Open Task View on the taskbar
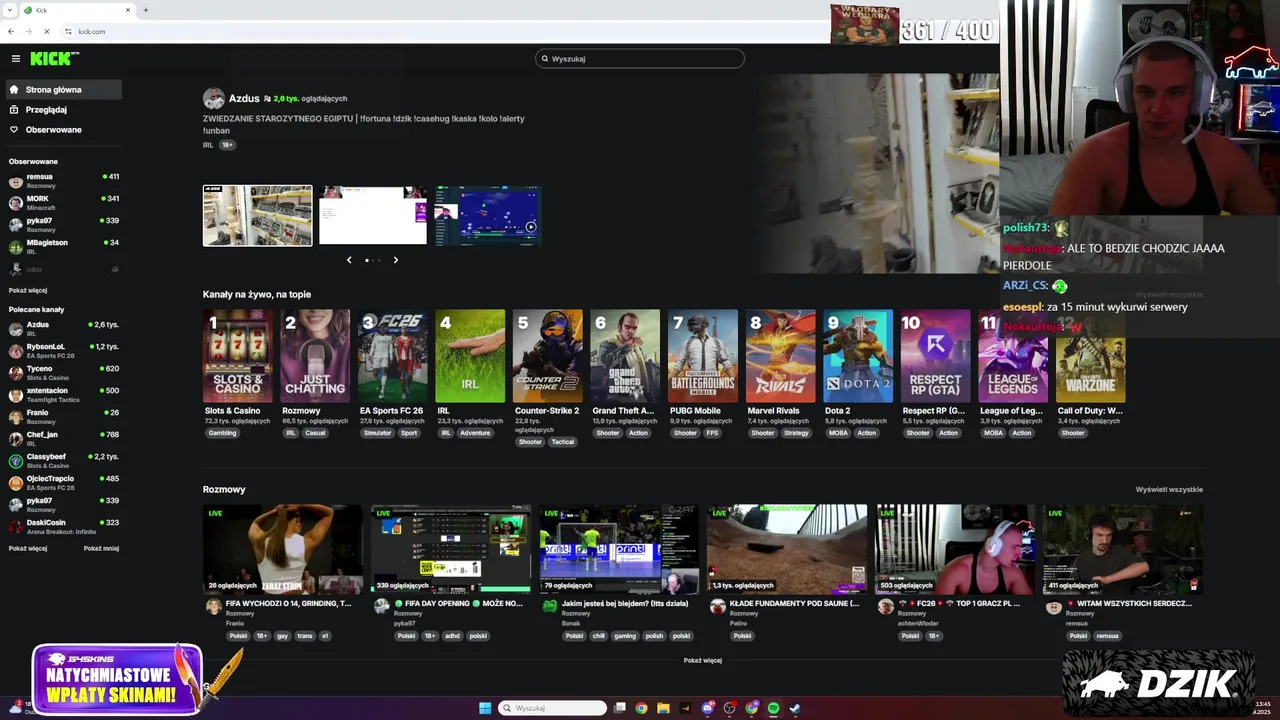The image size is (1280, 720). 620,708
